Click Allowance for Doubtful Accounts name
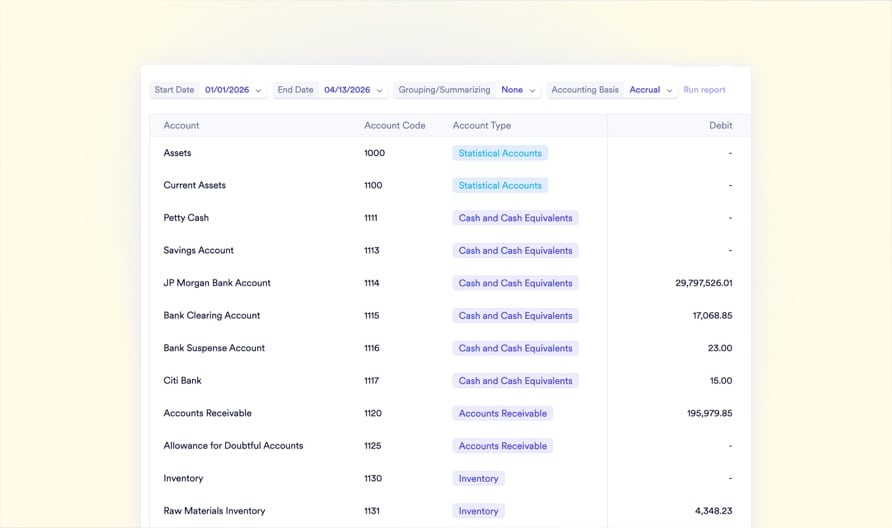The height and width of the screenshot is (528, 892). pyautogui.click(x=233, y=446)
